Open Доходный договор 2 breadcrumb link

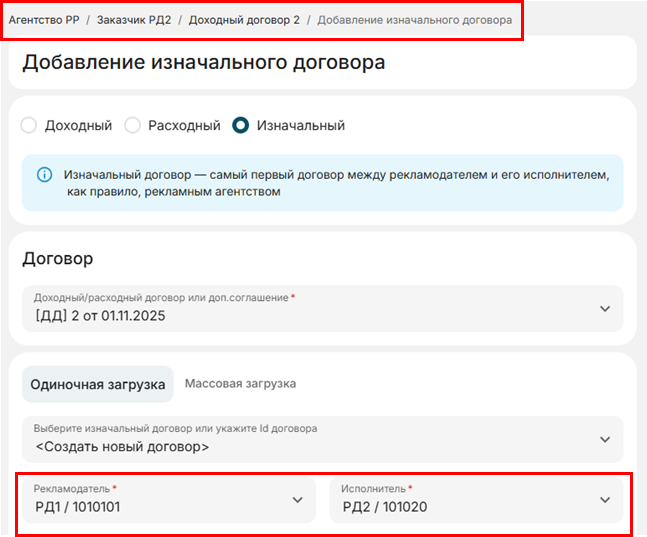(x=243, y=20)
